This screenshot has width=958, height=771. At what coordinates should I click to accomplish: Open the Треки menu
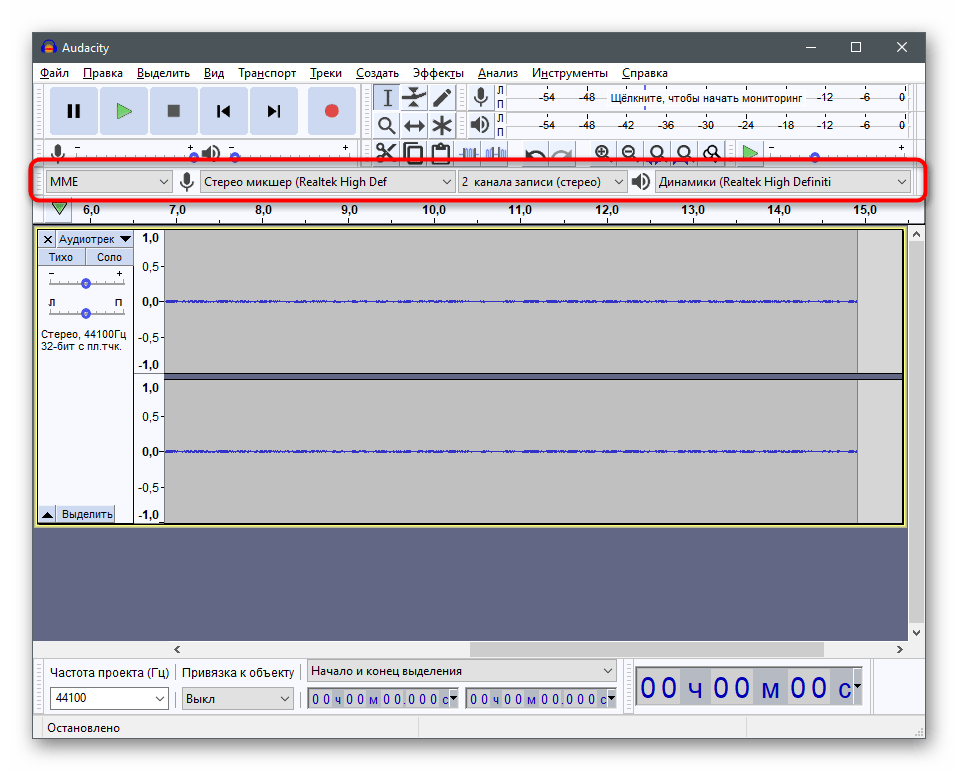(x=326, y=73)
